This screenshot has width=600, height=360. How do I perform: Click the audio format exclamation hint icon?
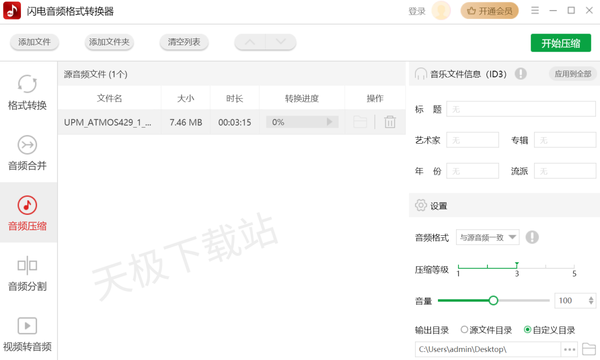pos(532,237)
